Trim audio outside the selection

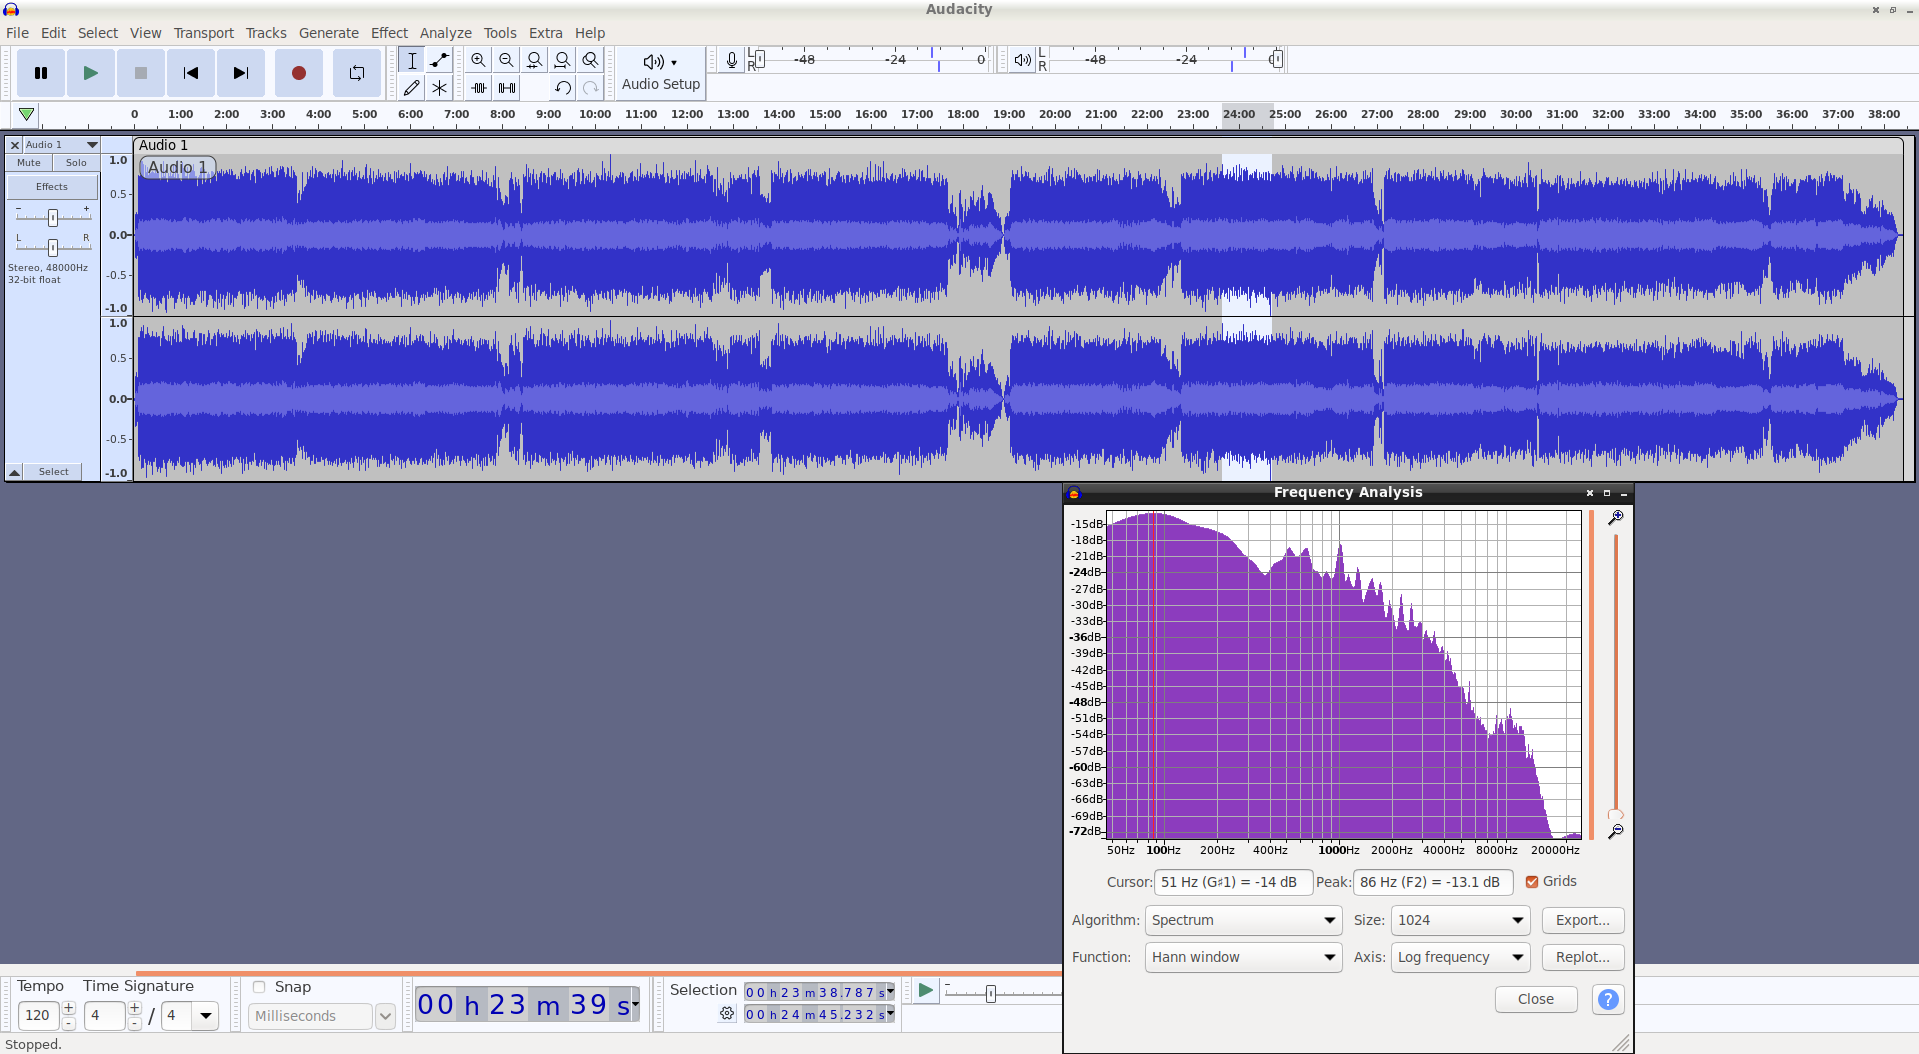click(479, 88)
